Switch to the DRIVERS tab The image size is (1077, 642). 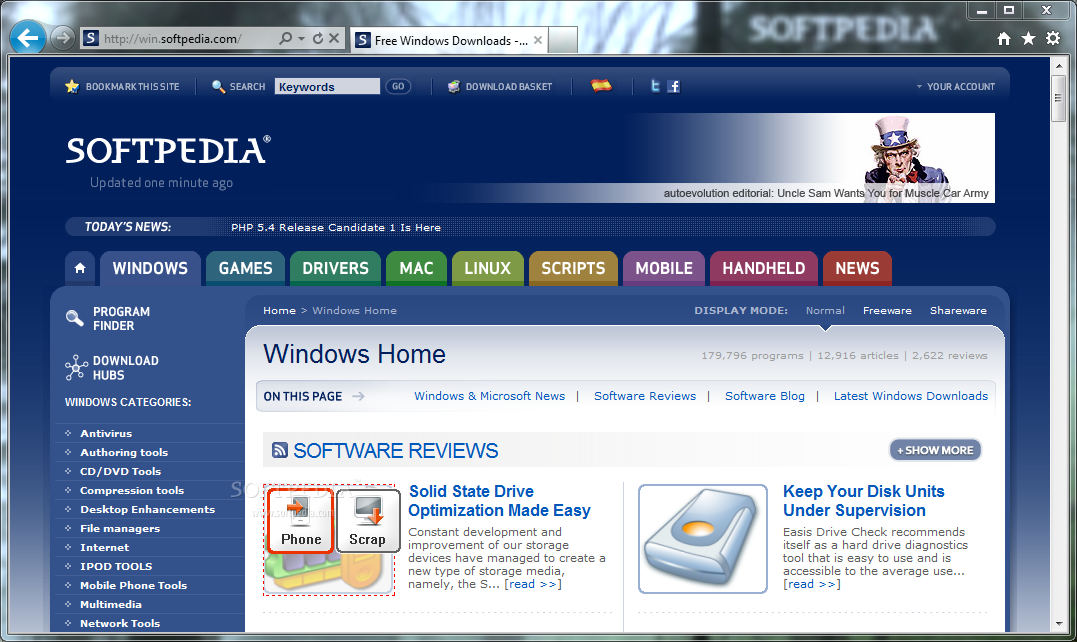click(335, 268)
